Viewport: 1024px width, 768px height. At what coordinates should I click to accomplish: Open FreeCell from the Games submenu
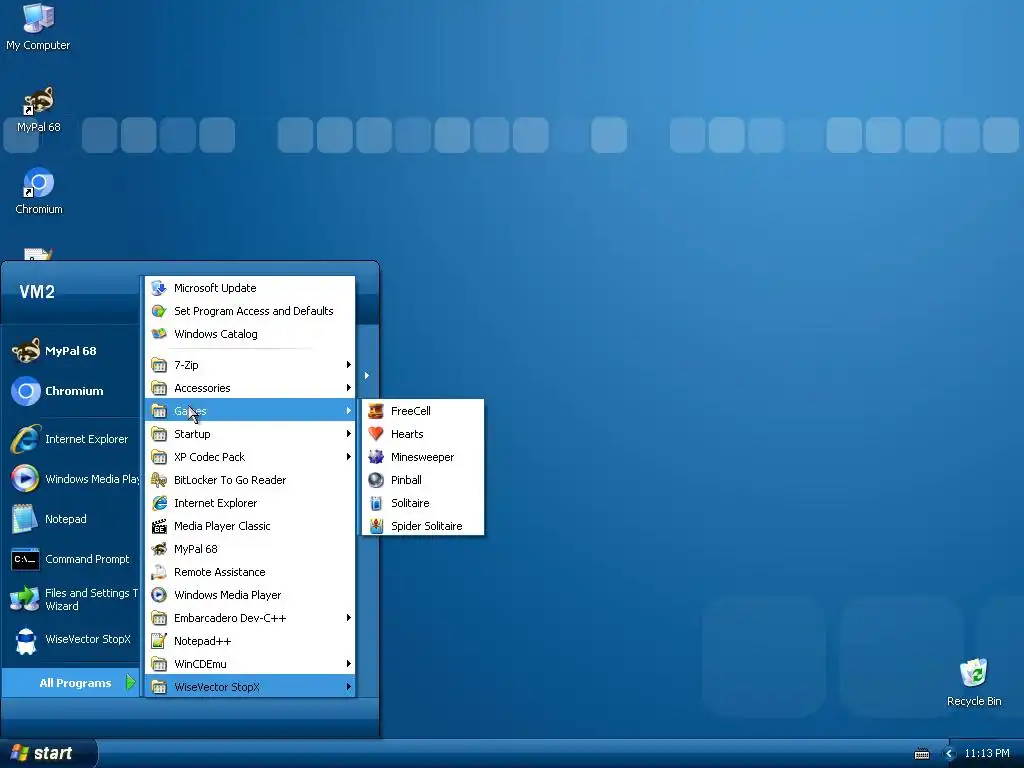[x=423, y=411]
